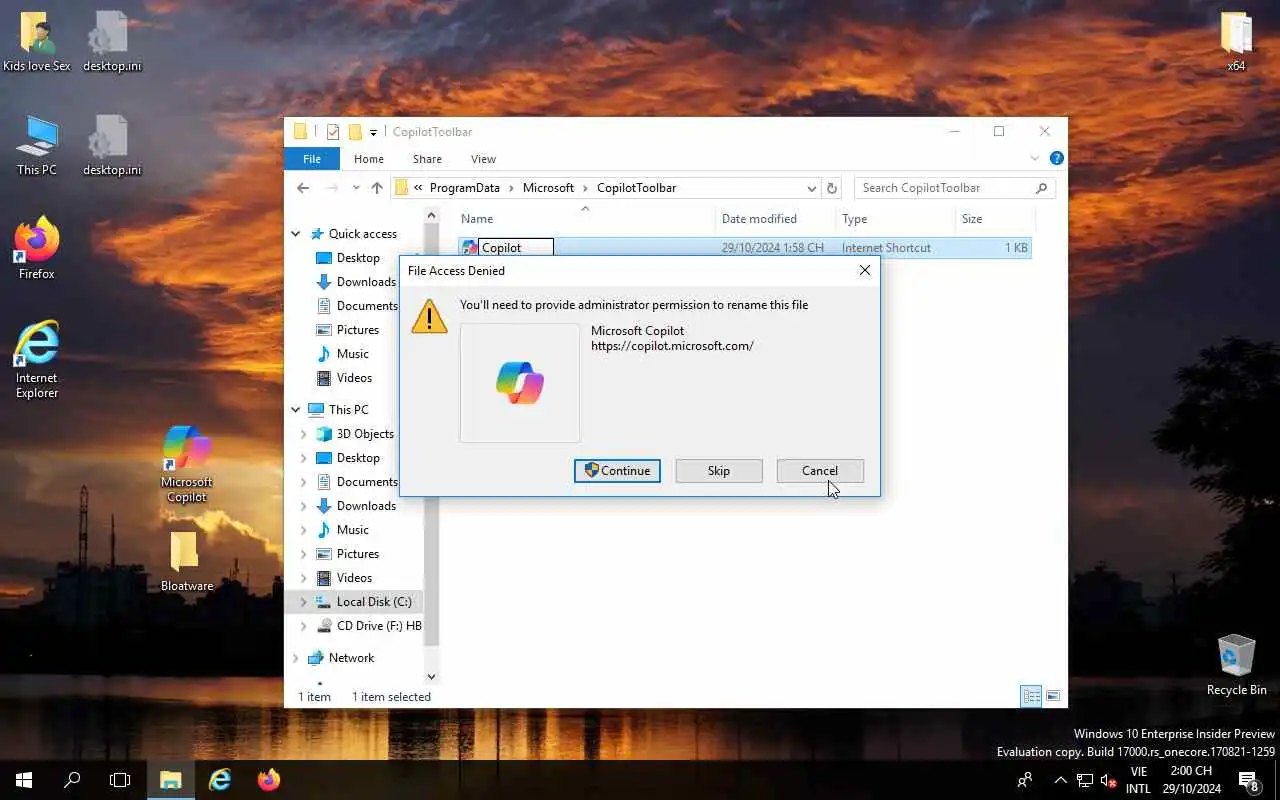The height and width of the screenshot is (800, 1280).
Task: Go back using Explorer back arrow
Action: pos(303,188)
